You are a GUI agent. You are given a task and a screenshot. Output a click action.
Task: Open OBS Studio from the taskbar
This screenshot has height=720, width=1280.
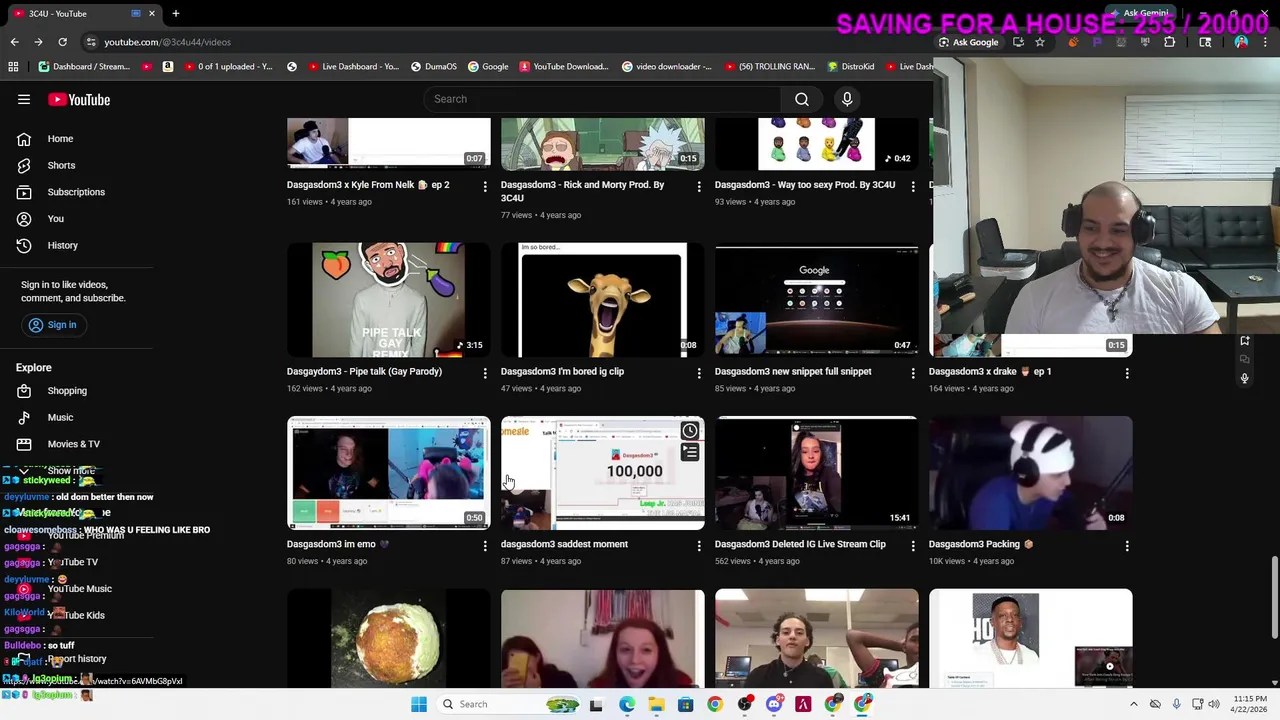click(x=745, y=704)
